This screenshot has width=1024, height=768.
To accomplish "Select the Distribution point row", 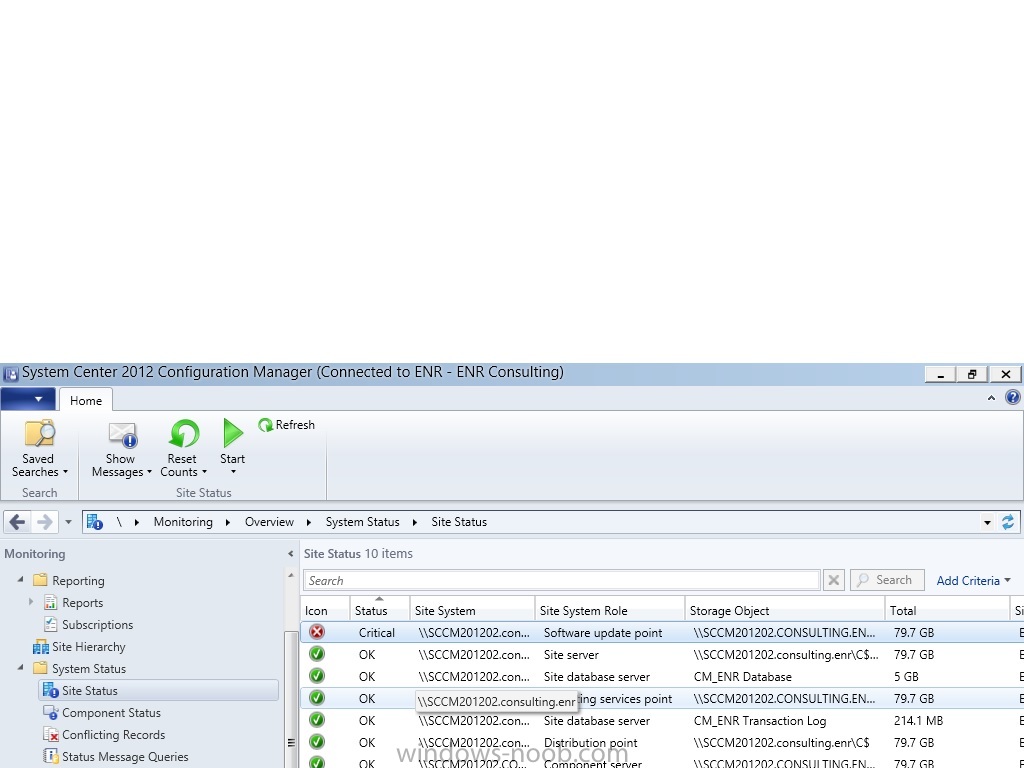I will pyautogui.click(x=662, y=743).
